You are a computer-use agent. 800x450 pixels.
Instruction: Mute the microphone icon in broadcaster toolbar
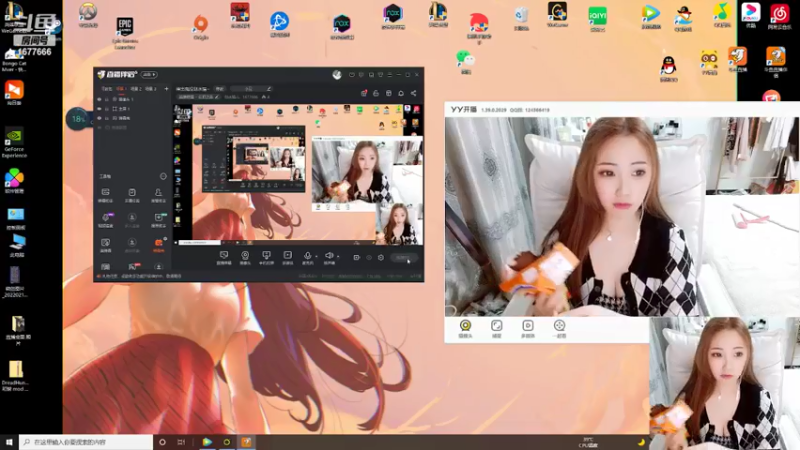point(307,258)
